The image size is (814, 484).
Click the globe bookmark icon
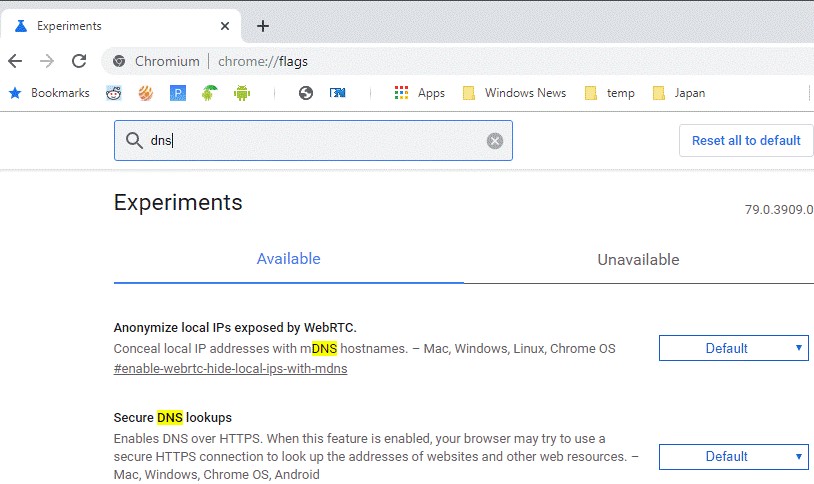[306, 93]
